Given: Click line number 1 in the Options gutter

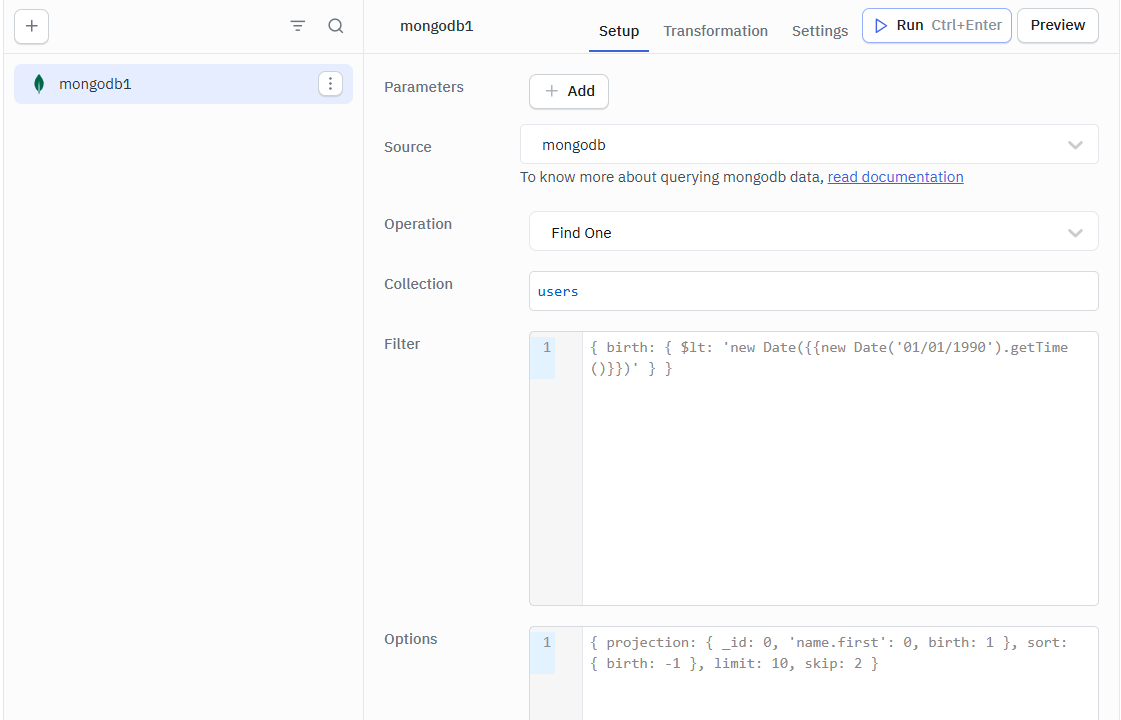Looking at the screenshot, I should tap(546, 643).
